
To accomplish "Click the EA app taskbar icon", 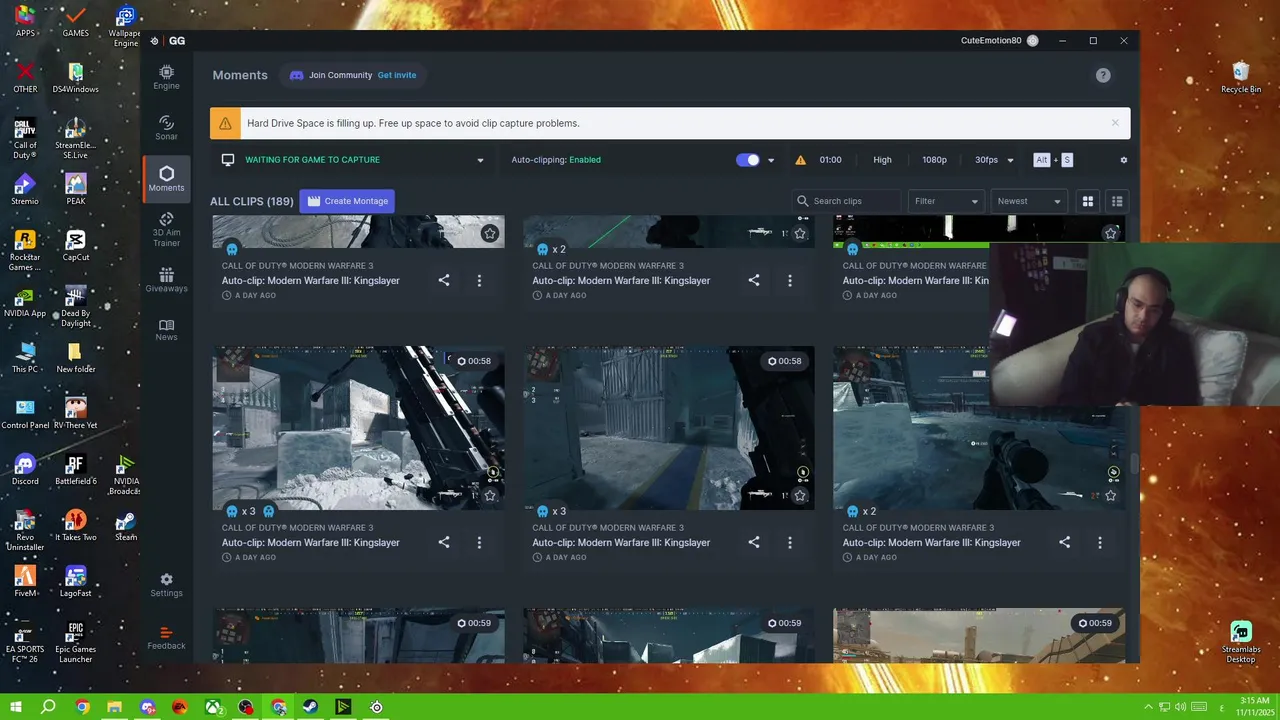I will [180, 707].
